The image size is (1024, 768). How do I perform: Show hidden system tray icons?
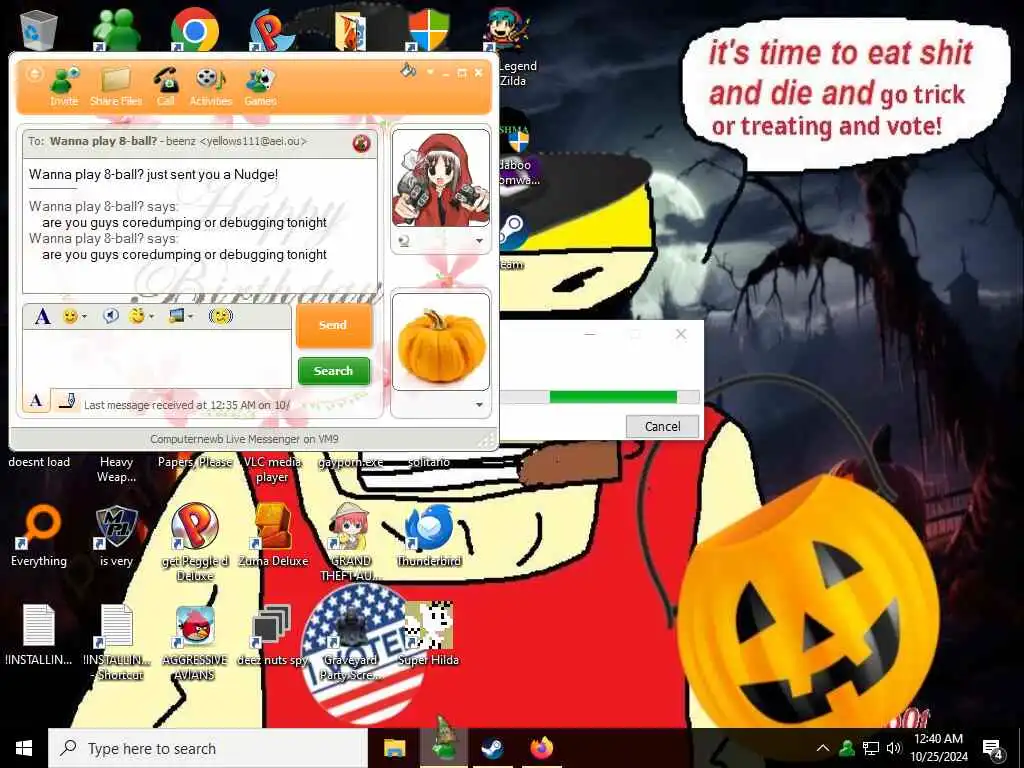point(823,748)
